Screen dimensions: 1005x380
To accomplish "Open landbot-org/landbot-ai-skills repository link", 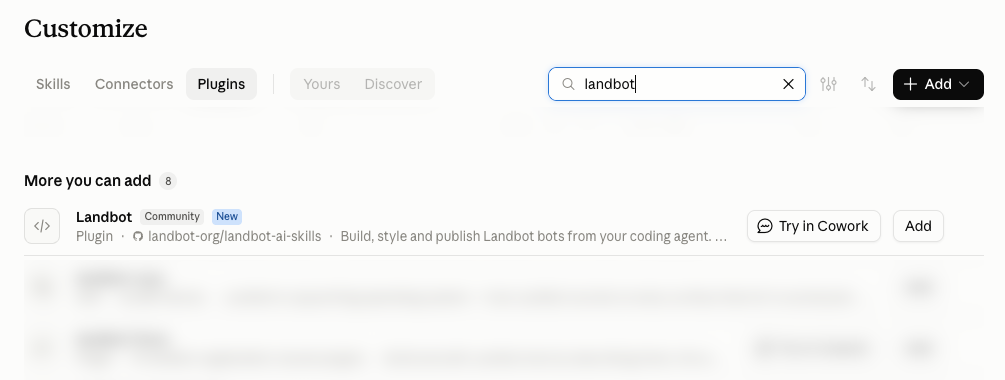I will 227,236.
